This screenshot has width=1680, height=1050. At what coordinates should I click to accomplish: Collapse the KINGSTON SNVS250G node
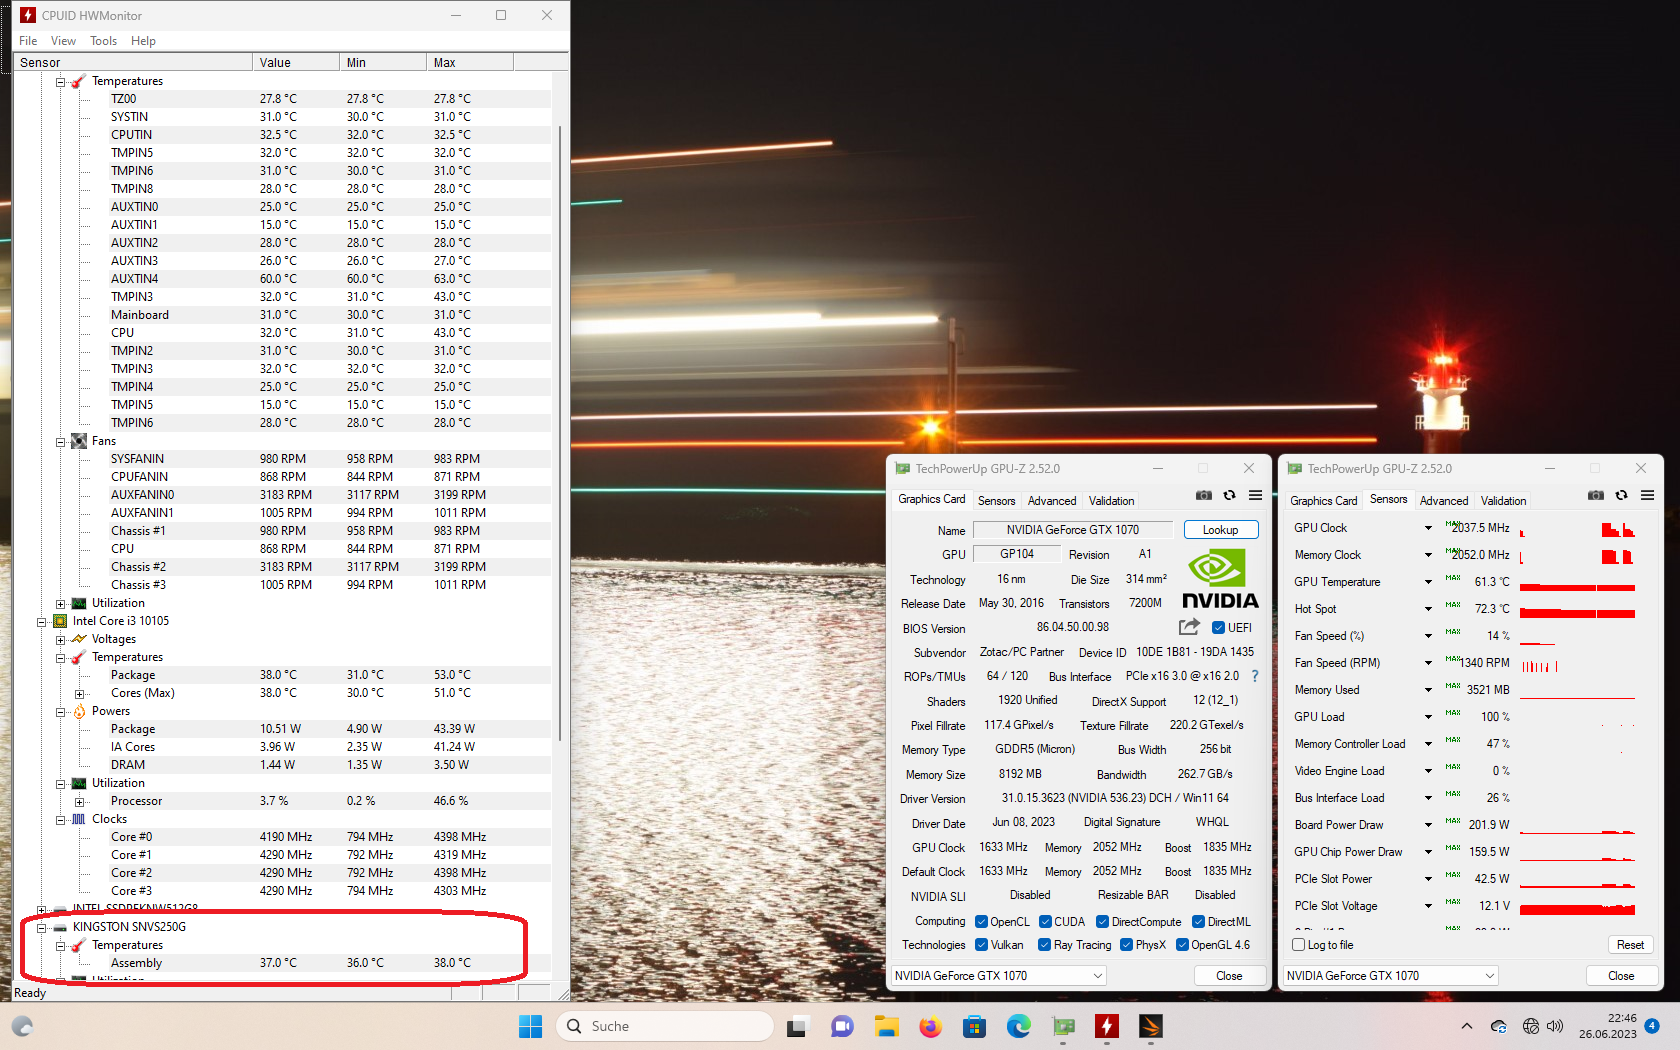pos(41,927)
